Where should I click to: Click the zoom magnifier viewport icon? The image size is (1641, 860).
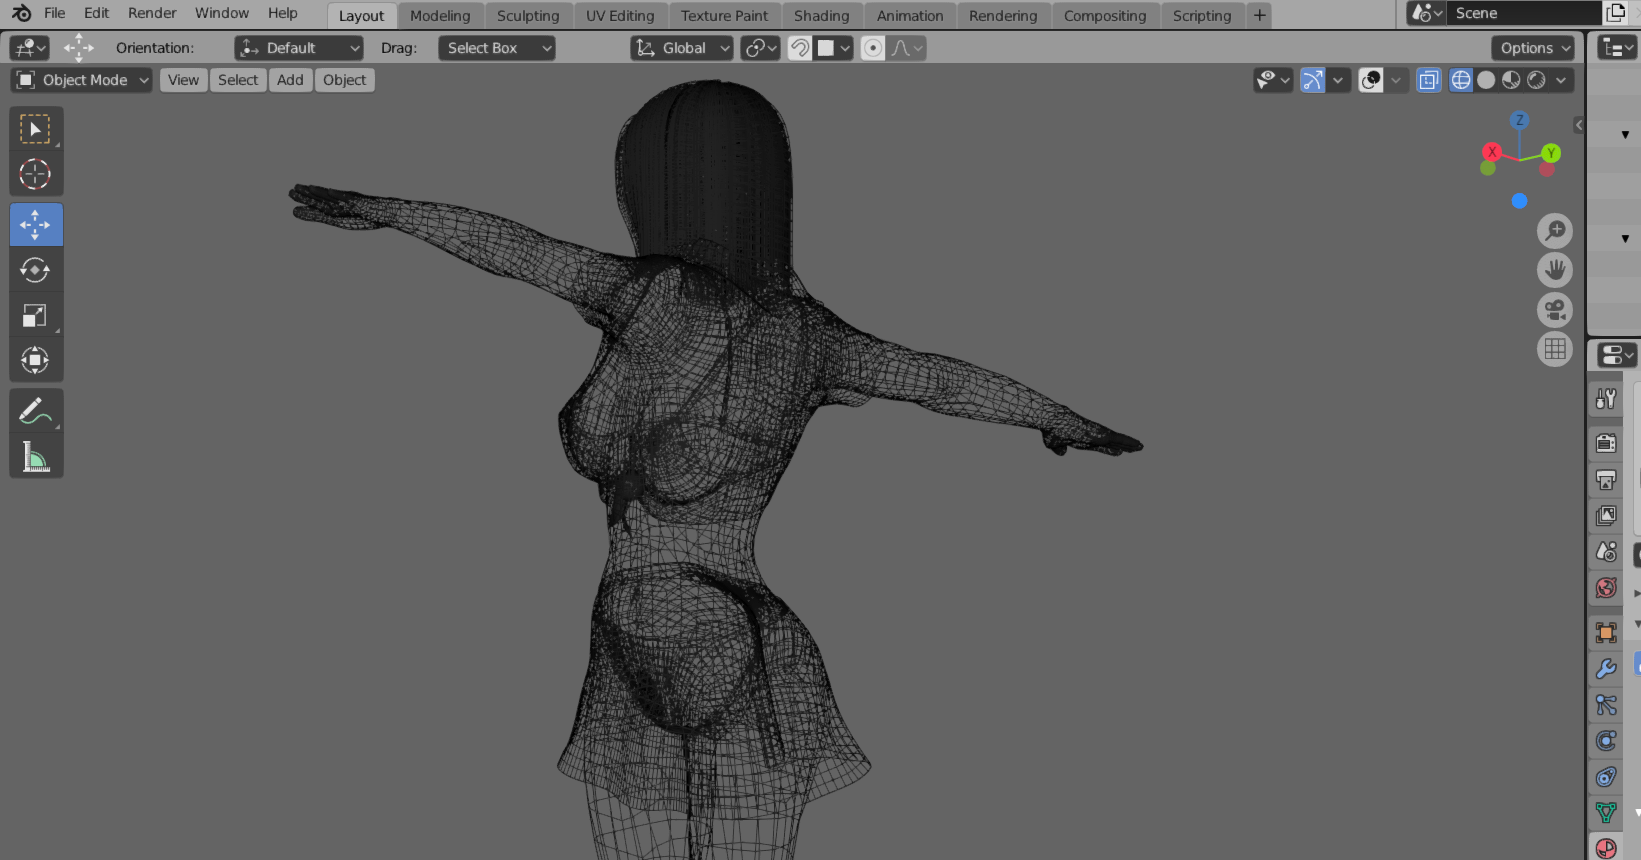[x=1554, y=231]
